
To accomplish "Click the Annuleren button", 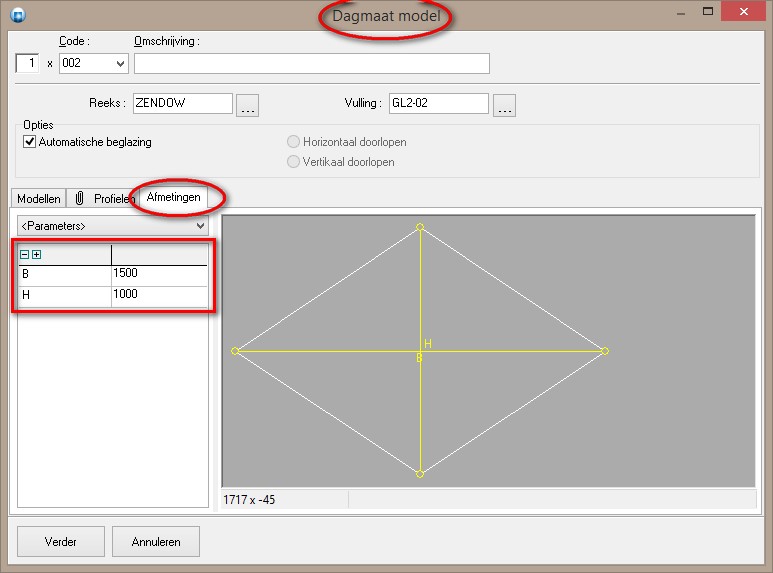I will coord(156,541).
